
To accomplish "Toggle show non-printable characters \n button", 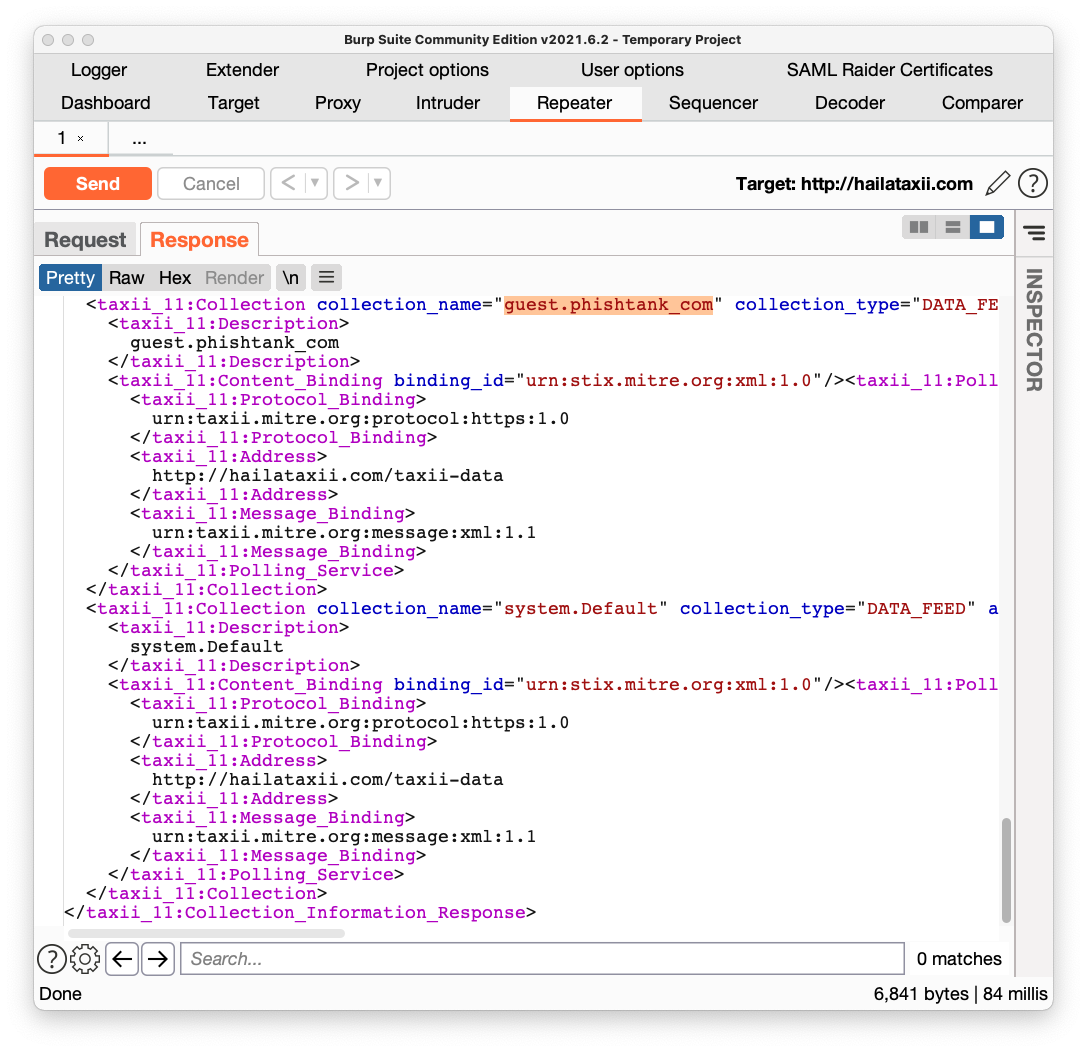I will pos(290,278).
